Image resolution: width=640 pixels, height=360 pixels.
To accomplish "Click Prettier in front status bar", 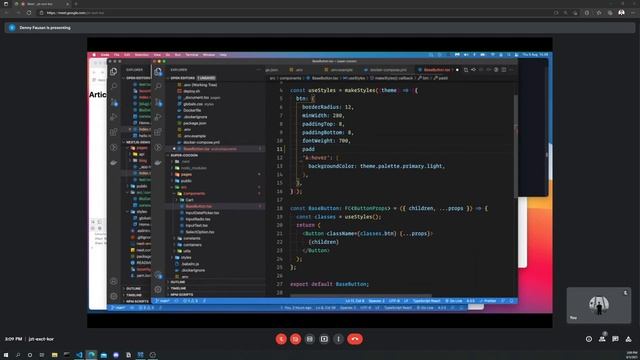I will tap(488, 301).
